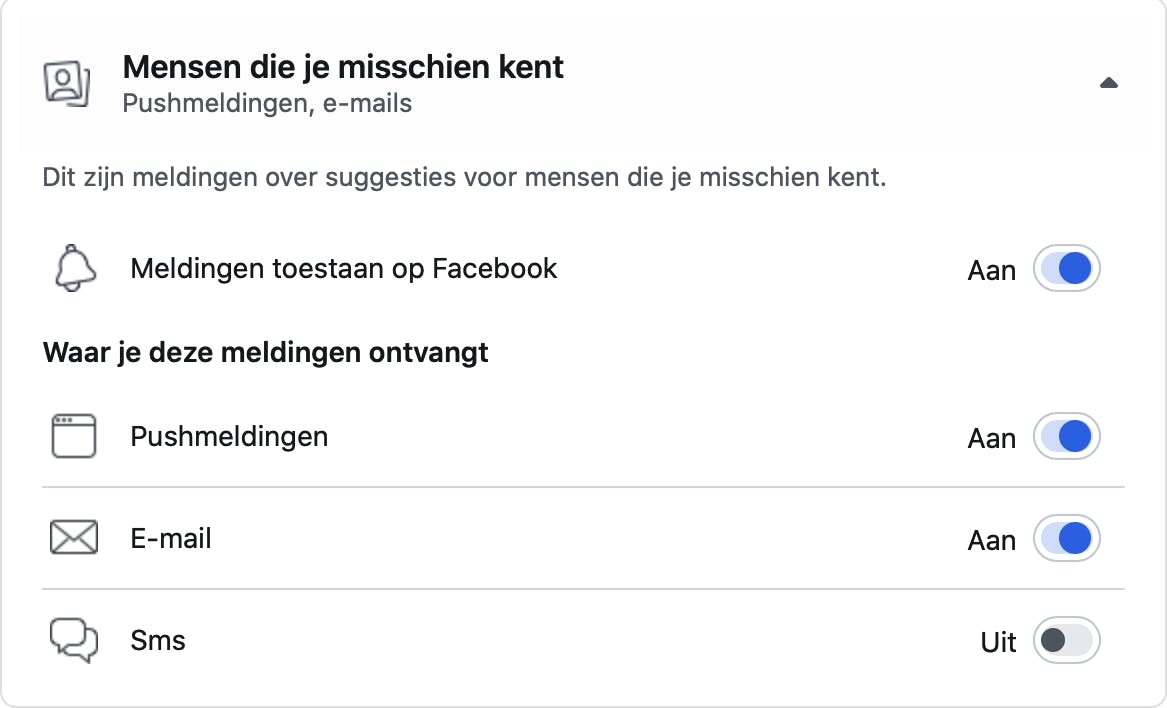Click the contact card icon beside section title
This screenshot has width=1167, height=708.
(65, 82)
